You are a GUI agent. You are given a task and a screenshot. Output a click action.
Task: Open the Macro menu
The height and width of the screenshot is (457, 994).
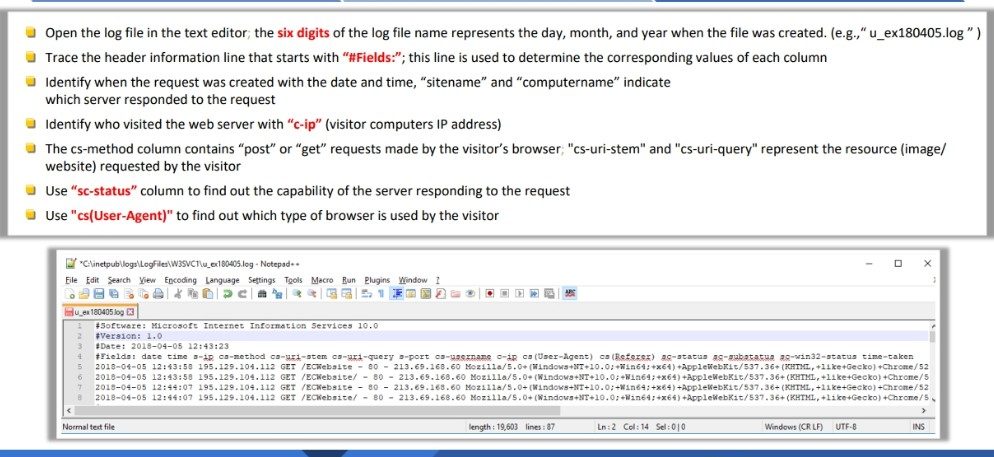(x=322, y=280)
